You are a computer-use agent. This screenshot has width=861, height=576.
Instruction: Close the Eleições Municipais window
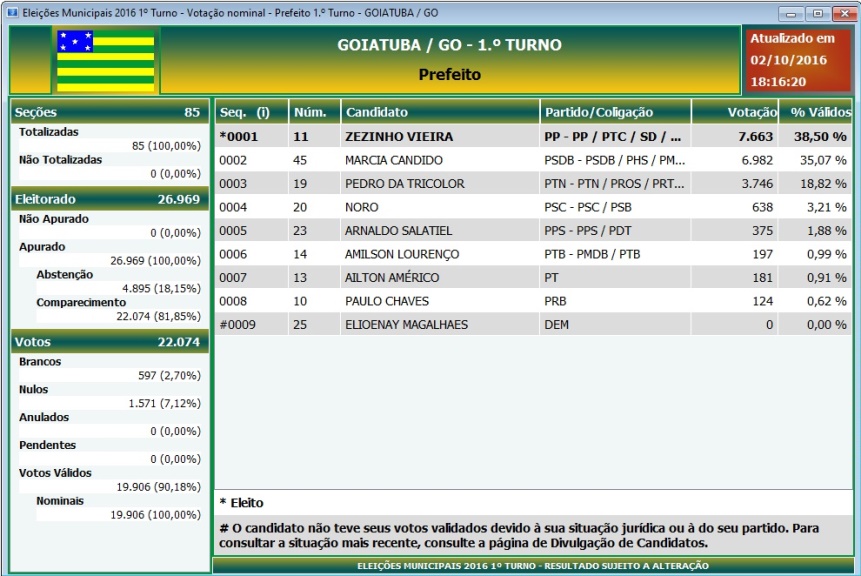point(844,13)
